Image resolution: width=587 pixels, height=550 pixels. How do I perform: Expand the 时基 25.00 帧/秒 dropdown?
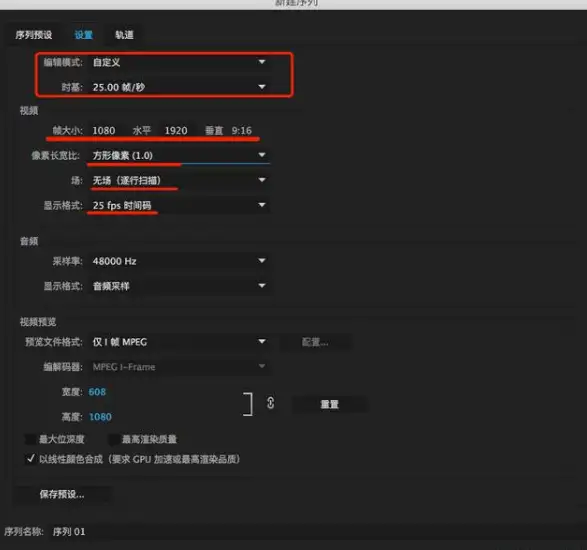coord(179,87)
